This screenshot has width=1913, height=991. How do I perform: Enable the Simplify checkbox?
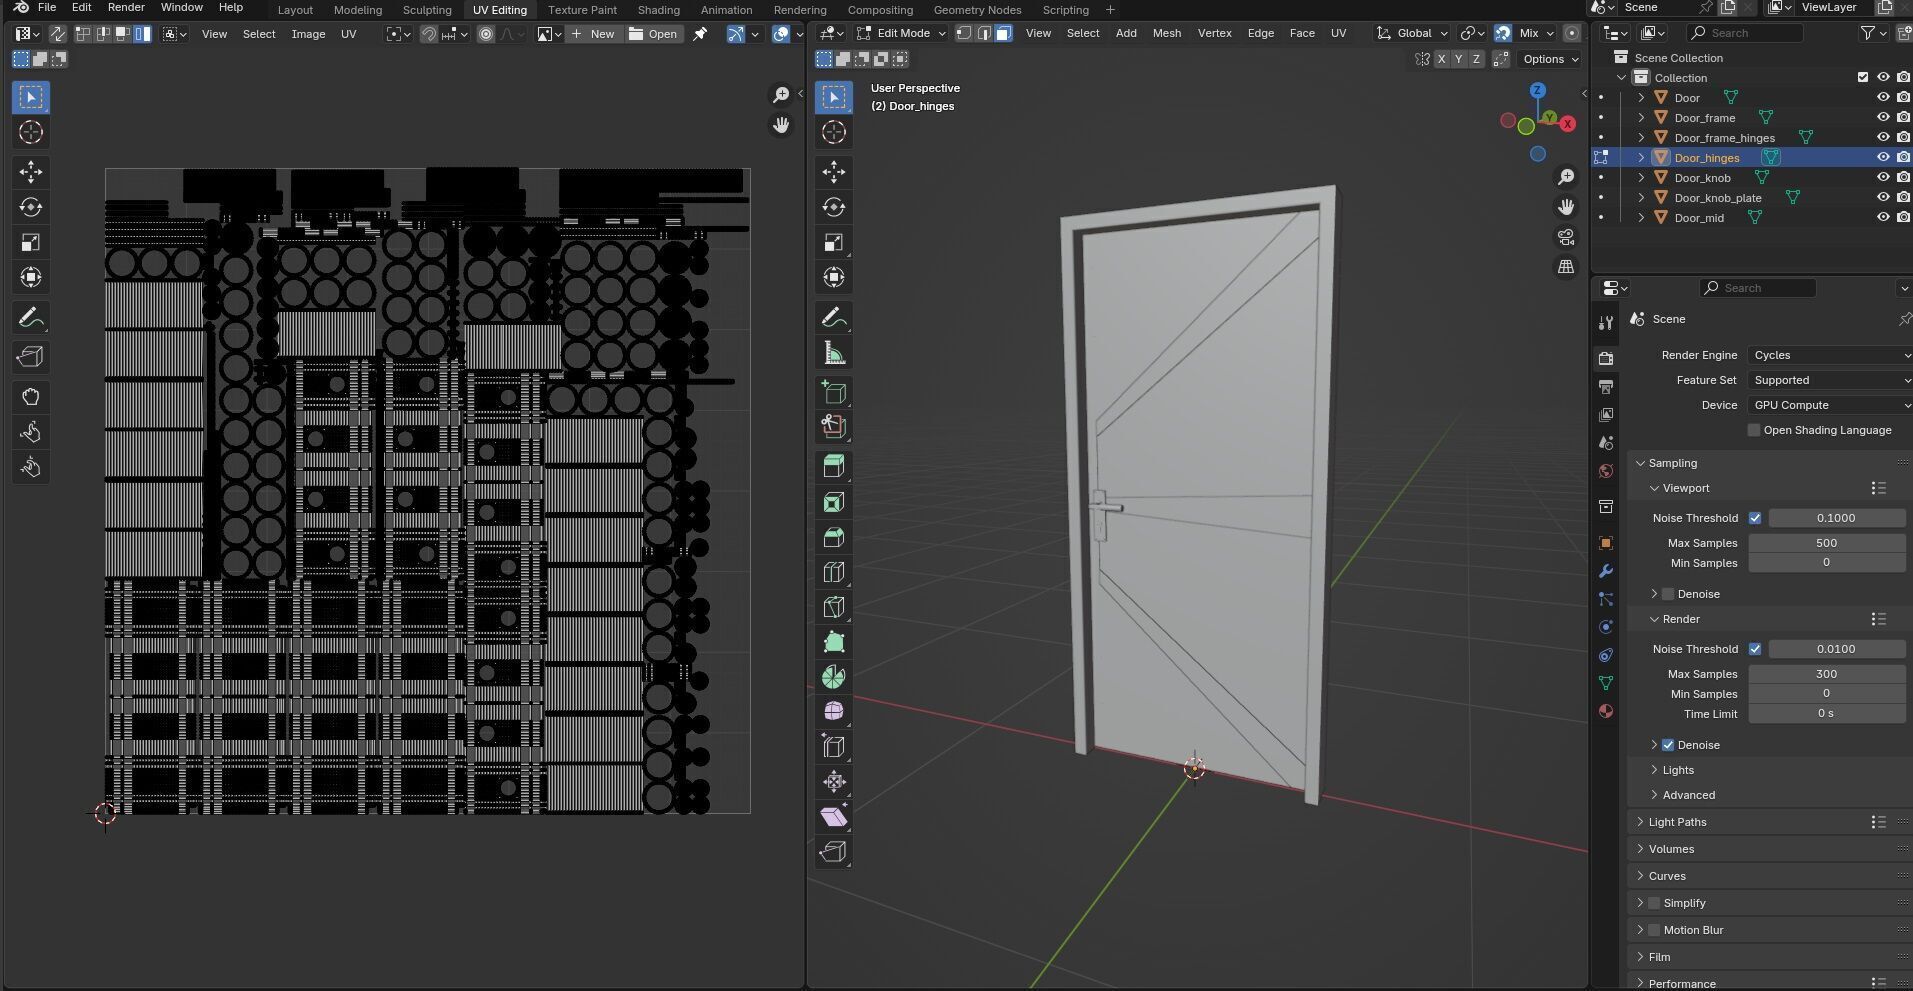1654,903
